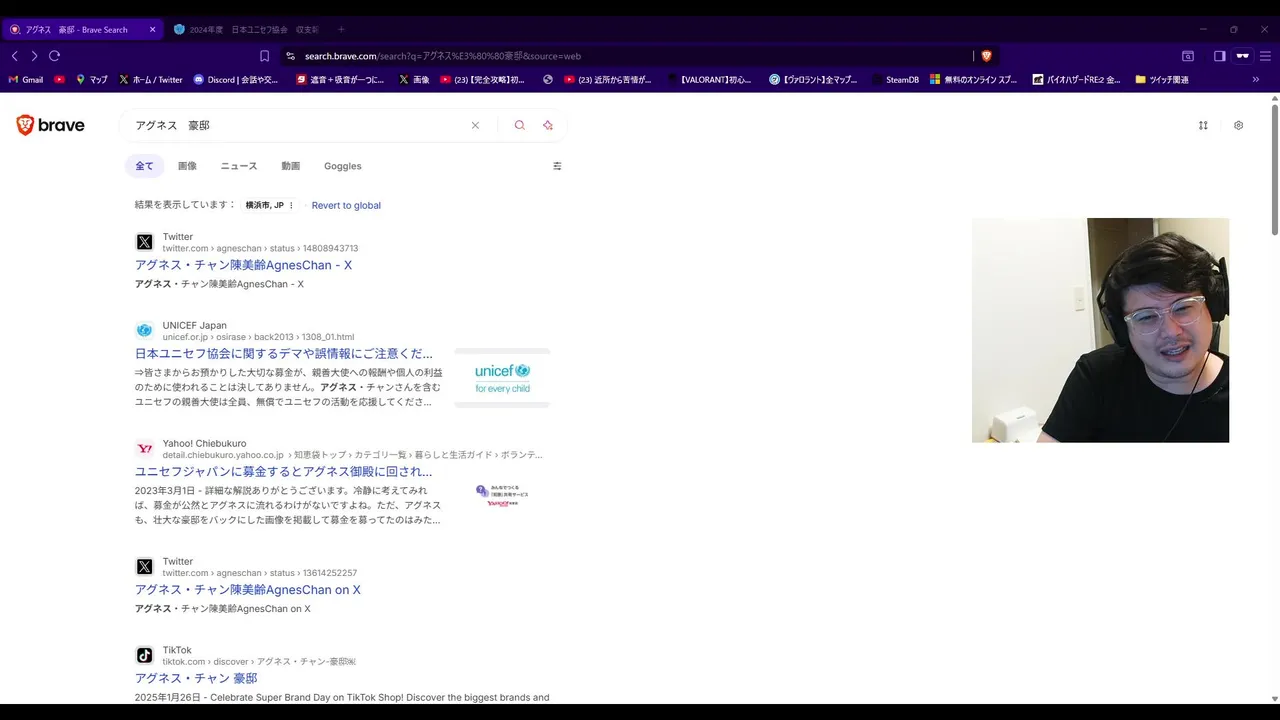The image size is (1280, 720).
Task: Go to the Brave logo home
Action: pos(50,125)
